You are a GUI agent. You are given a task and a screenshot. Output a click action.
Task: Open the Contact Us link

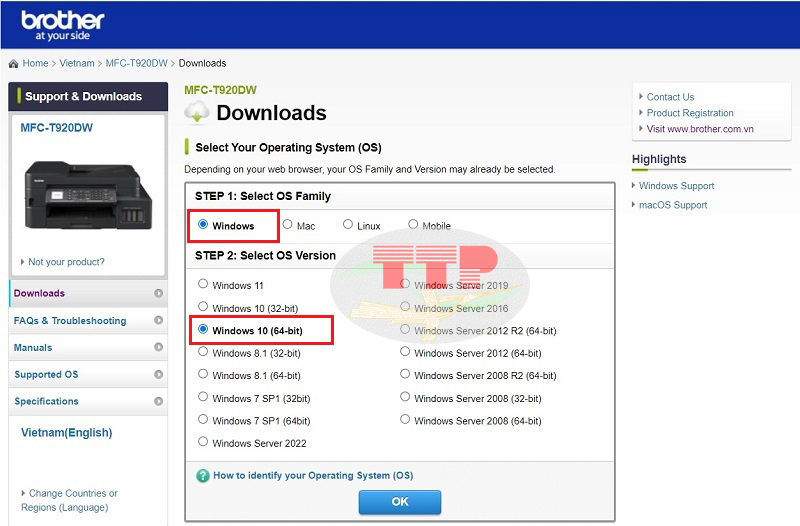[670, 97]
